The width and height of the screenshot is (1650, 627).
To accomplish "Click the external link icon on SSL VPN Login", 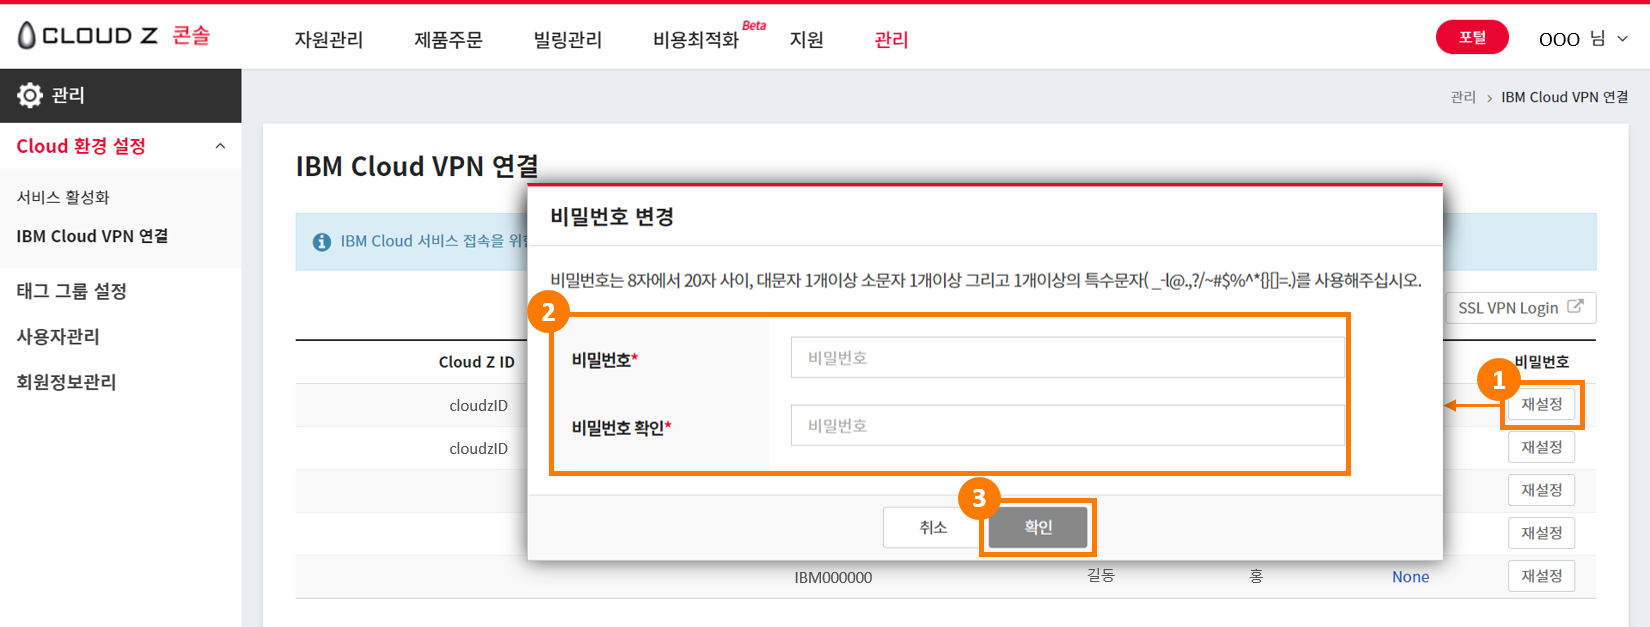I will coord(1575,307).
